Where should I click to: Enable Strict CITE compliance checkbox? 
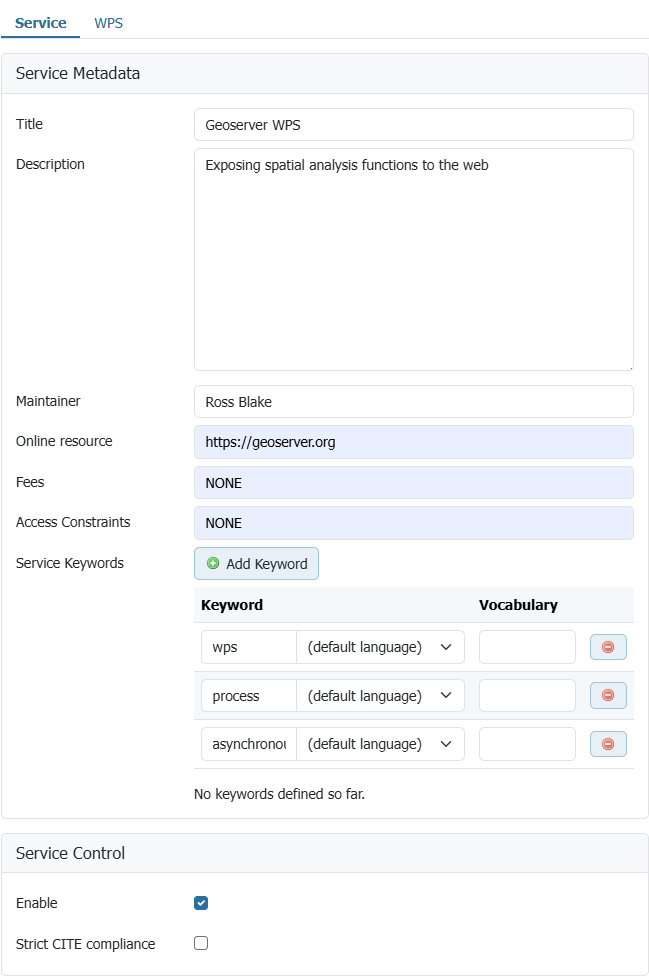coord(201,943)
